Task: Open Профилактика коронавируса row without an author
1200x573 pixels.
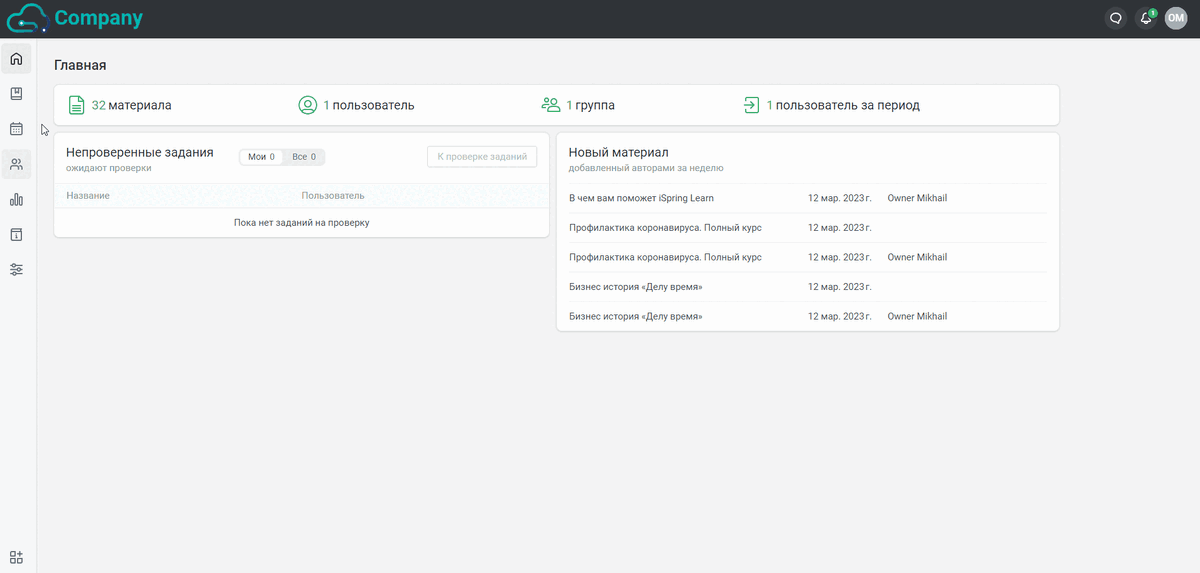Action: [x=807, y=228]
